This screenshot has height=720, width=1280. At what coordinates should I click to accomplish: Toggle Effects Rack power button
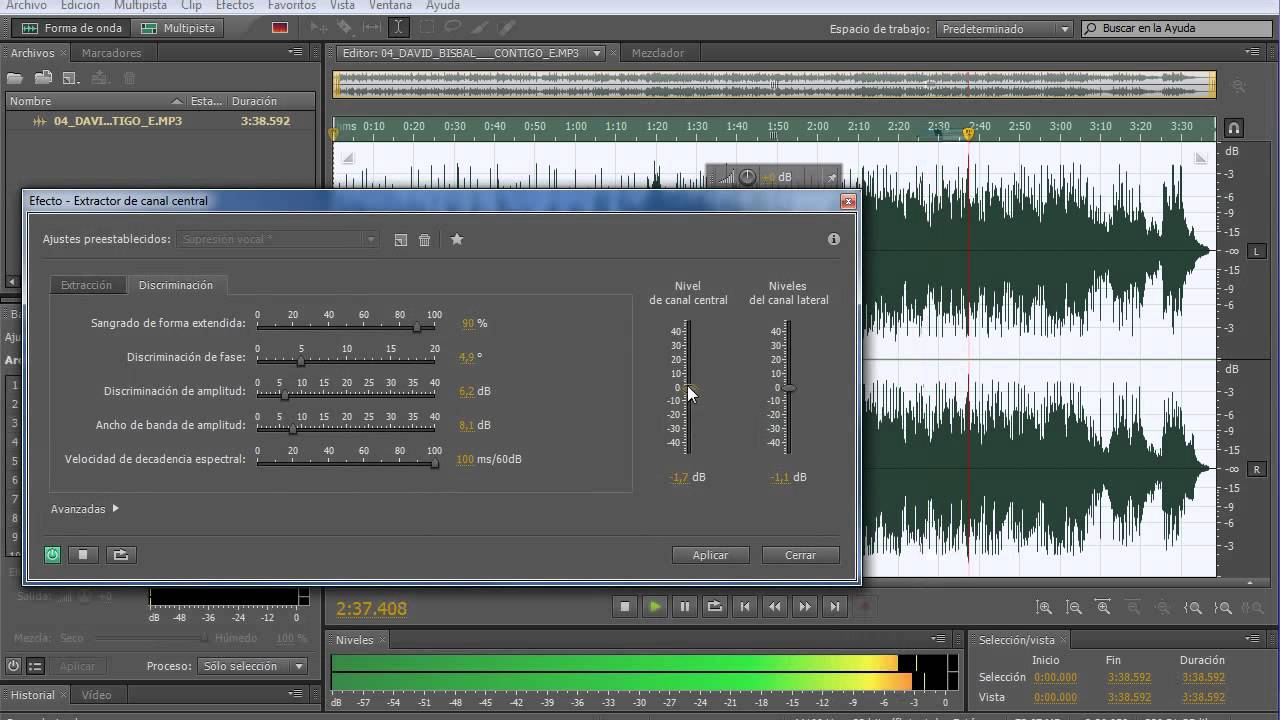pos(13,666)
